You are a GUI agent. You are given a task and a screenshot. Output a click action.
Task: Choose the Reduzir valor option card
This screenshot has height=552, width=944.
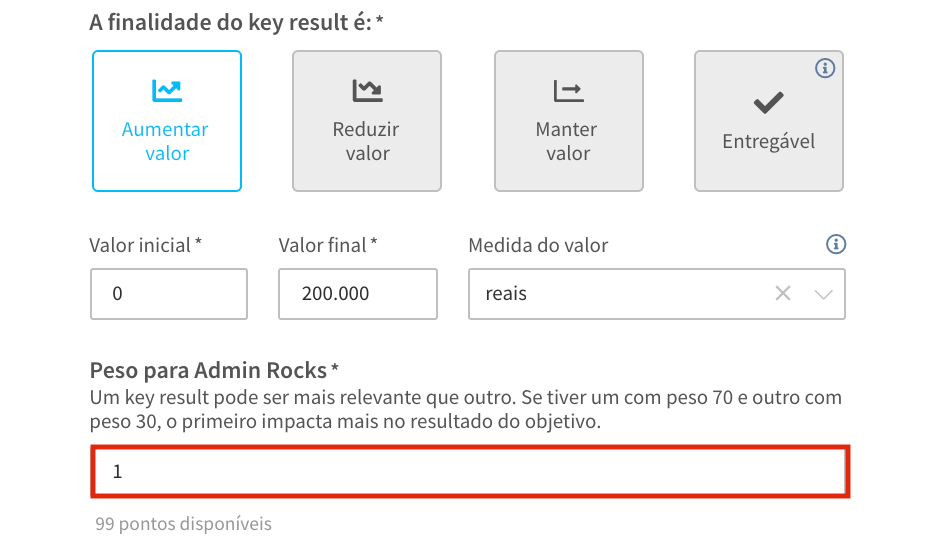coord(367,121)
